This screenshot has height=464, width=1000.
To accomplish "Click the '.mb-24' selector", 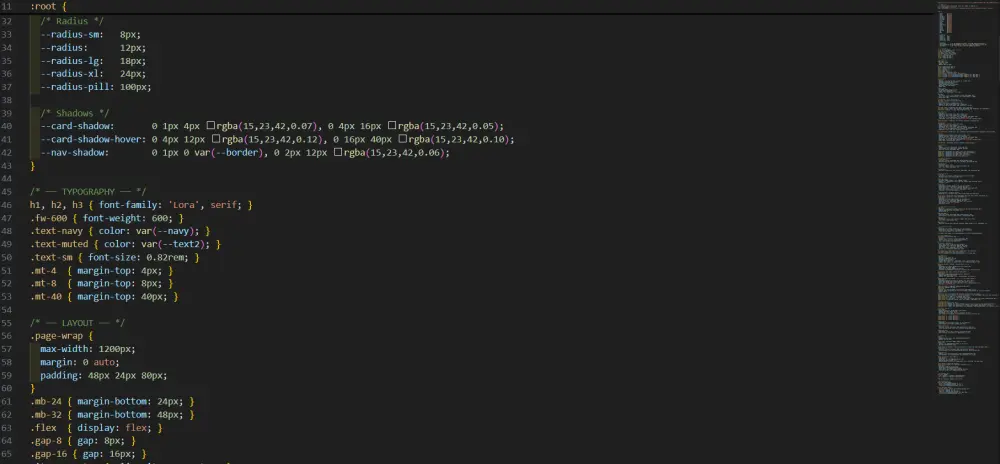I will (46, 402).
